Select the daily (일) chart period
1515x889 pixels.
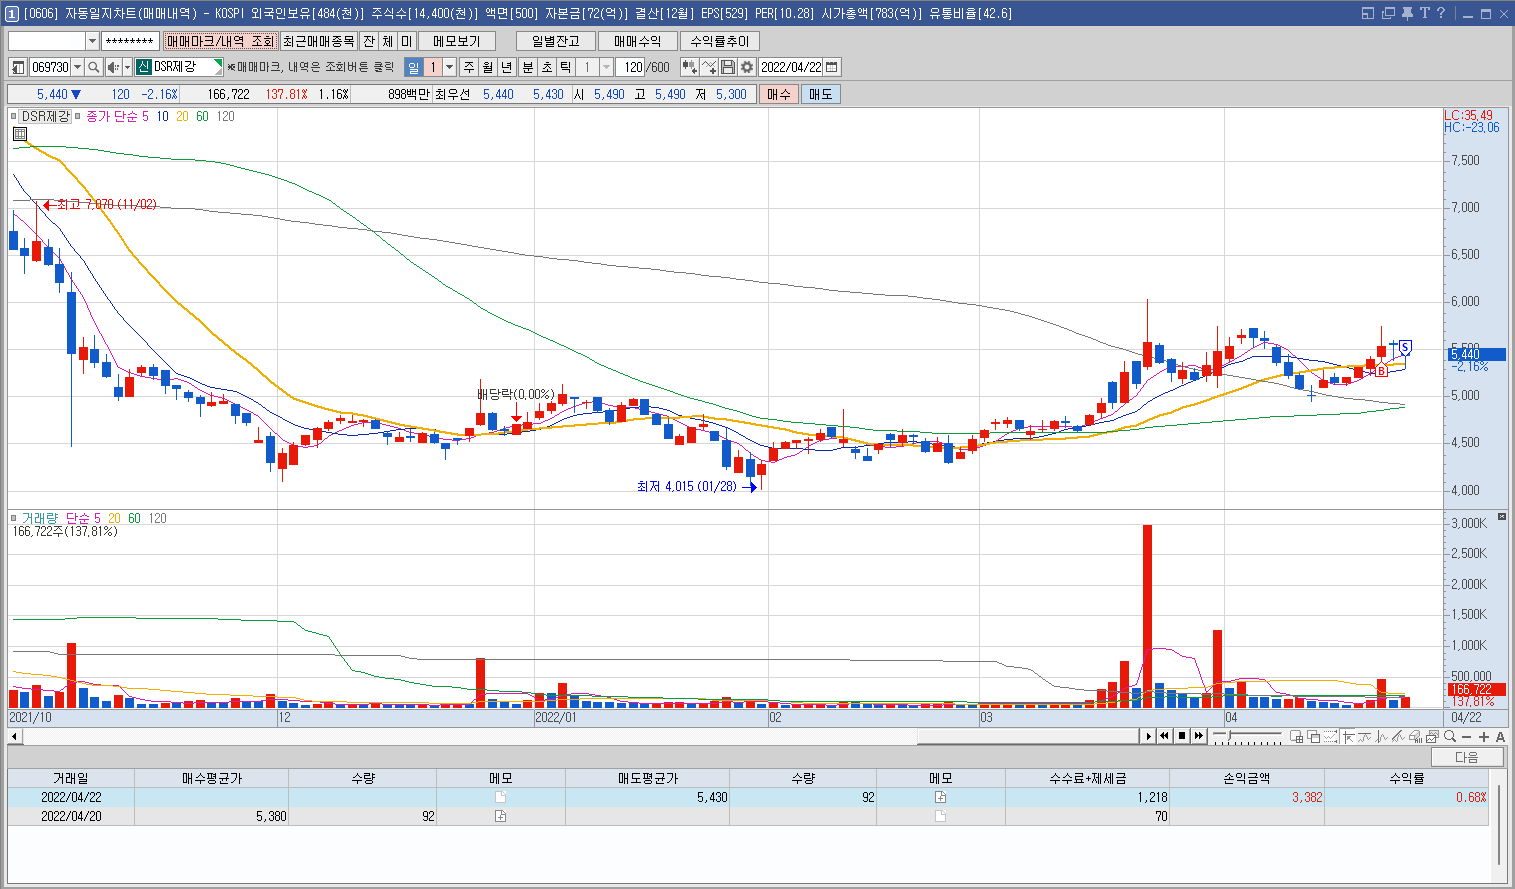click(x=414, y=67)
